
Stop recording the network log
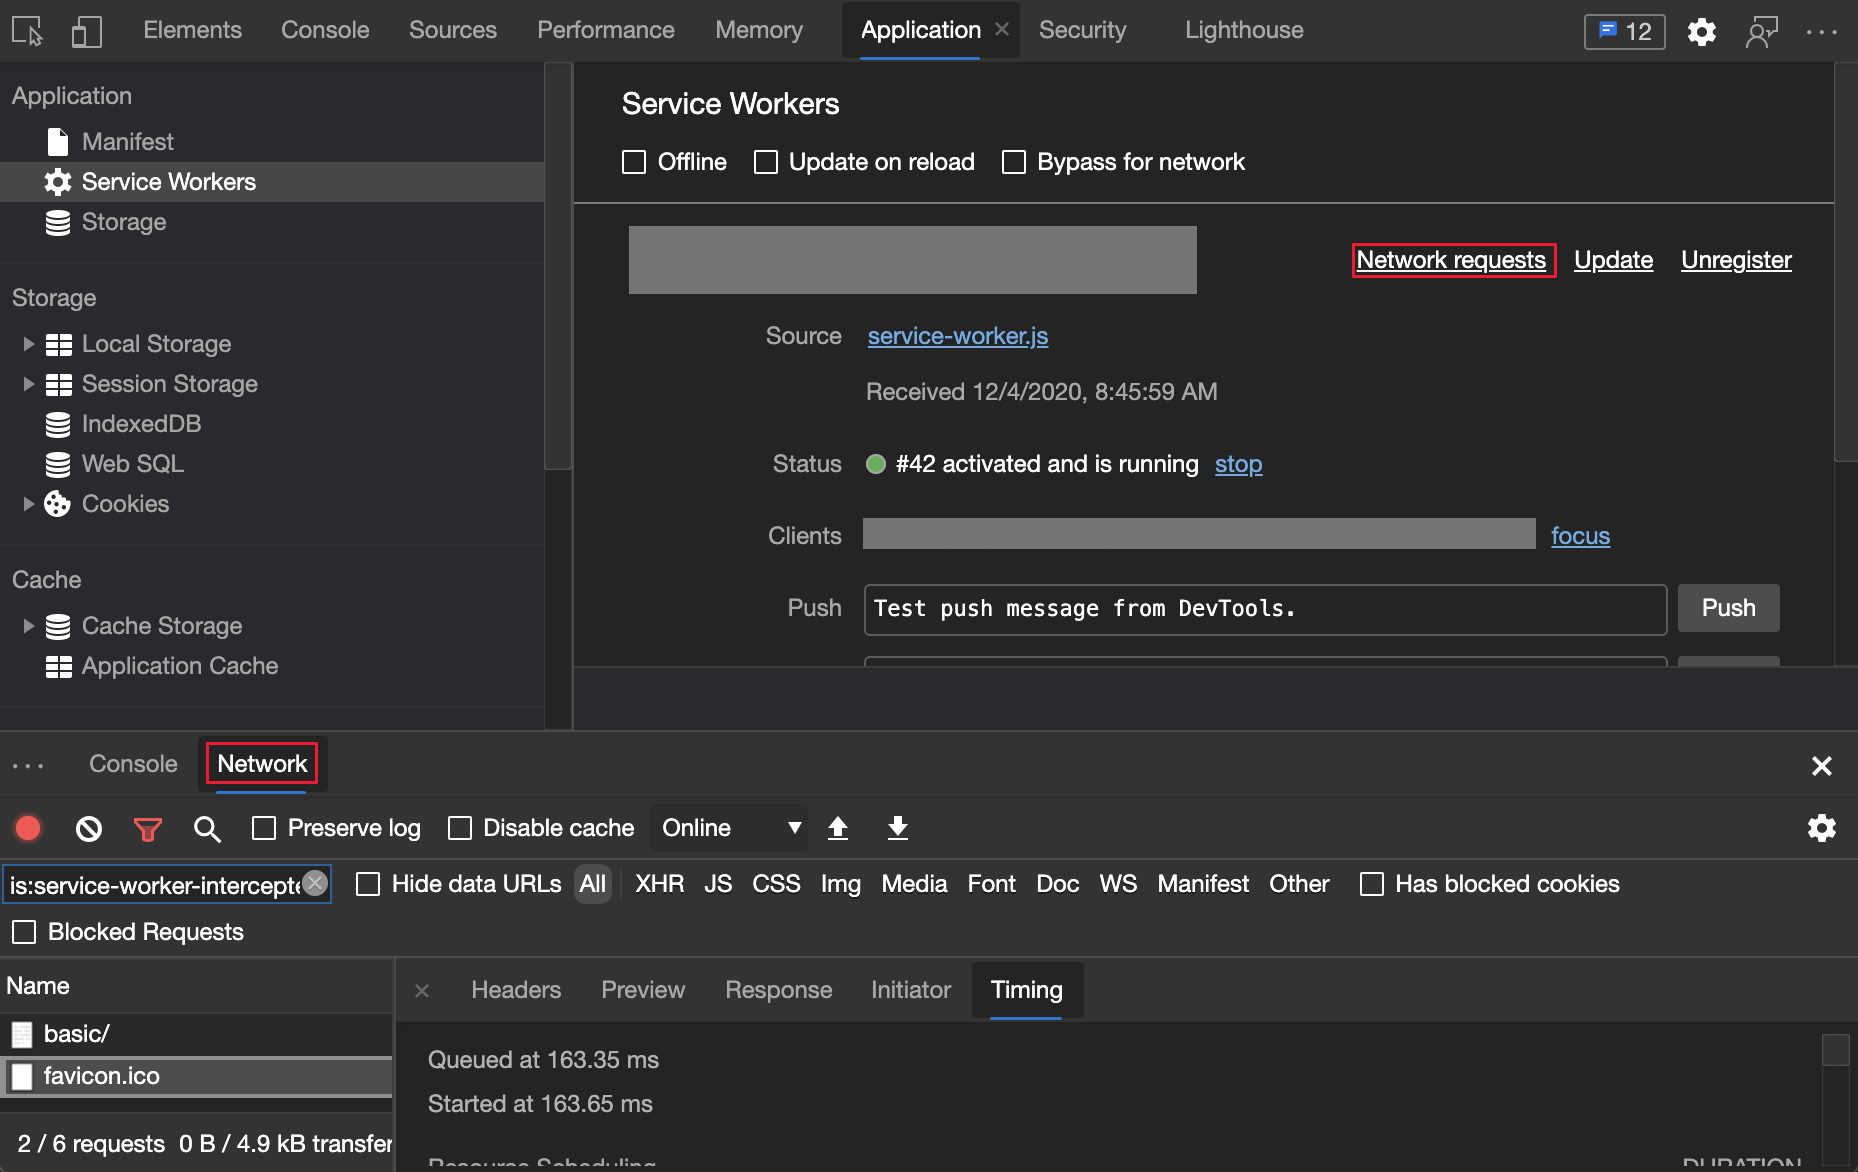28,828
